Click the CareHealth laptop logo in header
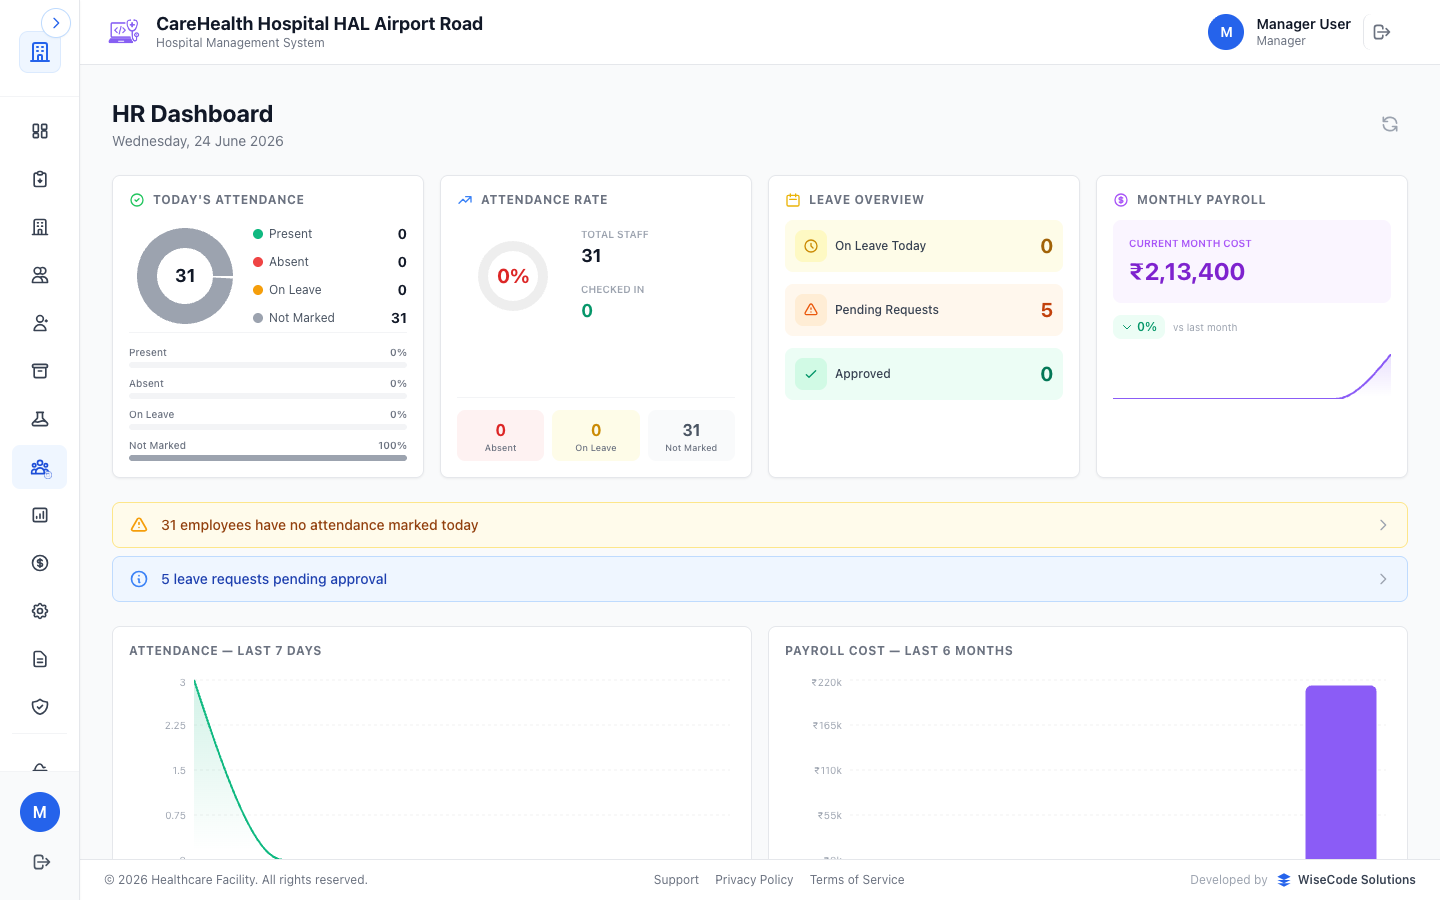 click(x=124, y=32)
